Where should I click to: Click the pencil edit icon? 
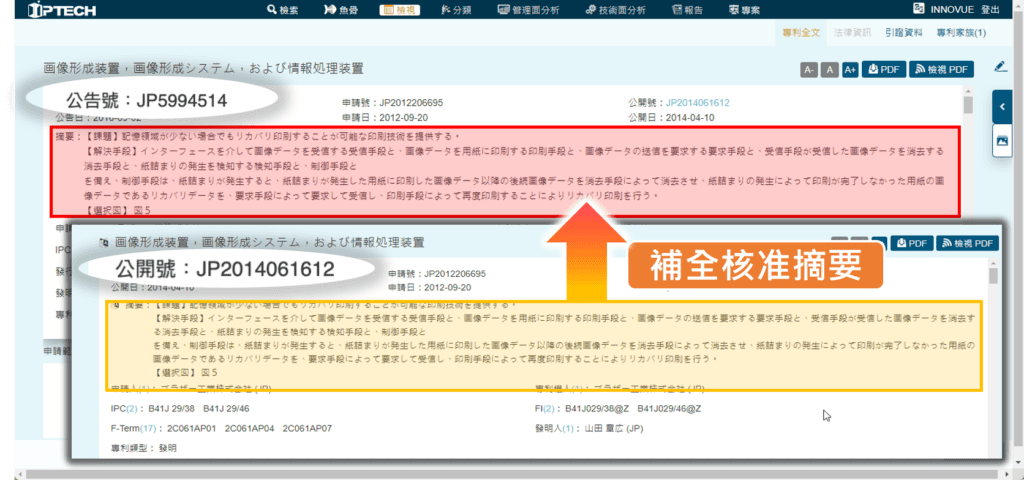tap(1001, 67)
